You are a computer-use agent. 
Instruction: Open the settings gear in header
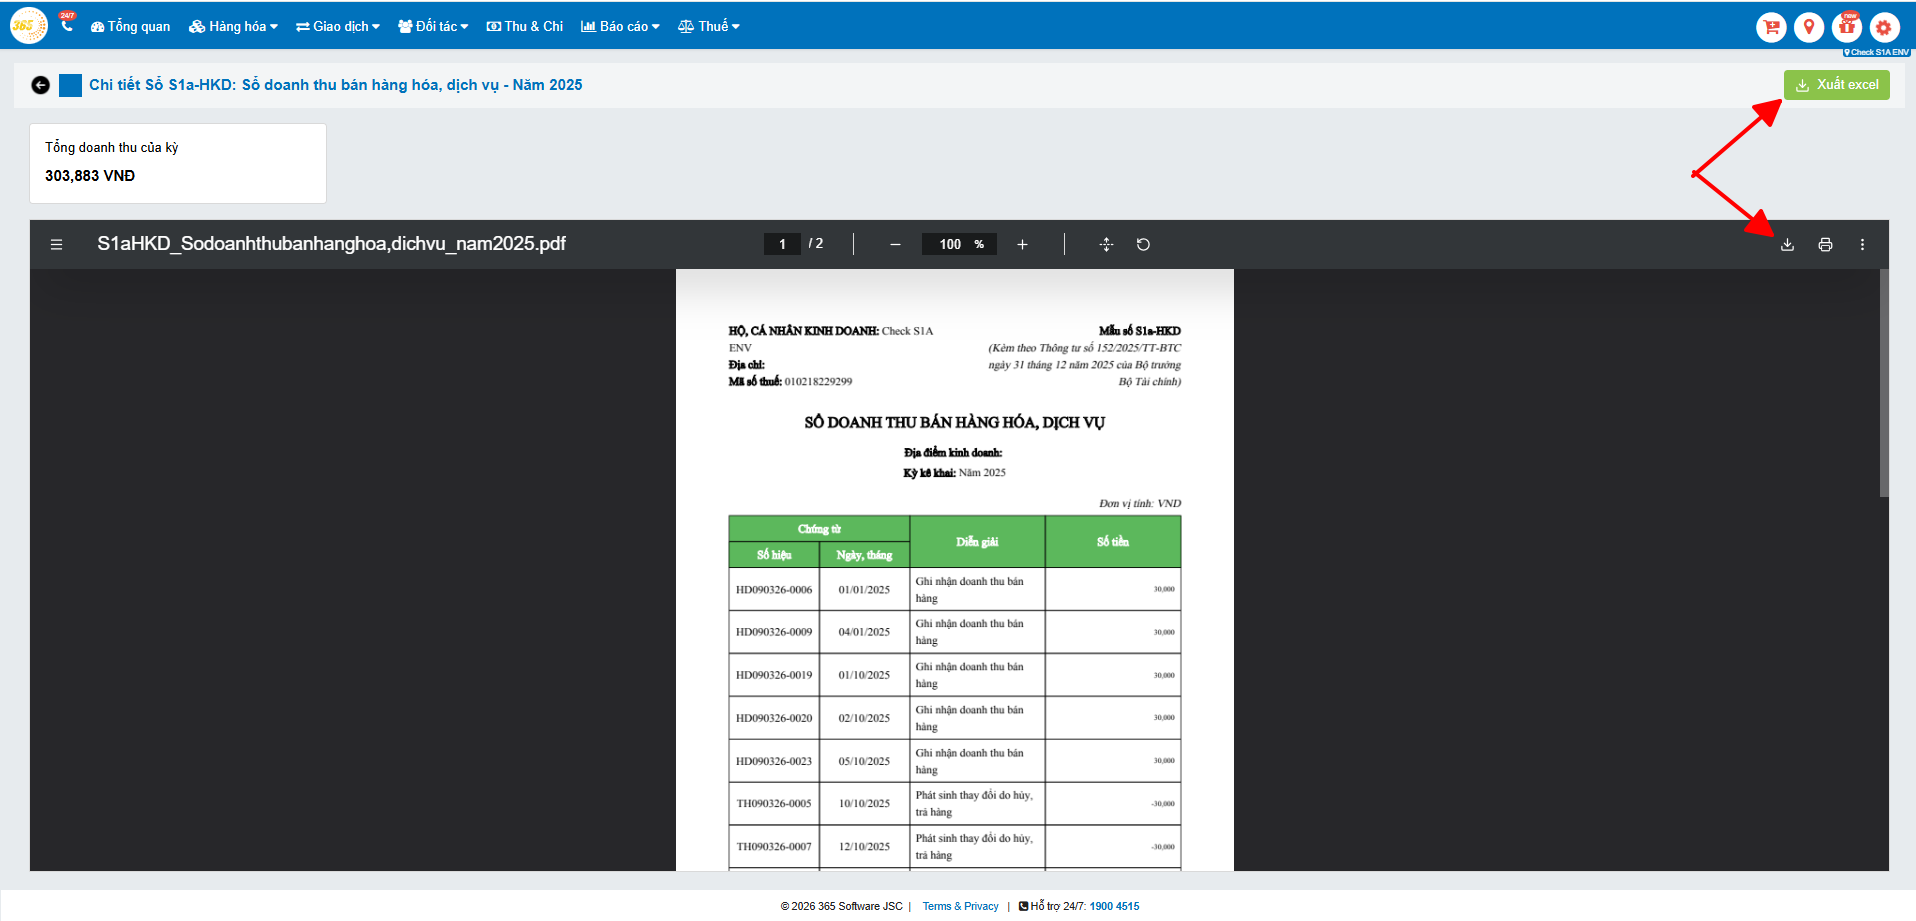[1884, 27]
